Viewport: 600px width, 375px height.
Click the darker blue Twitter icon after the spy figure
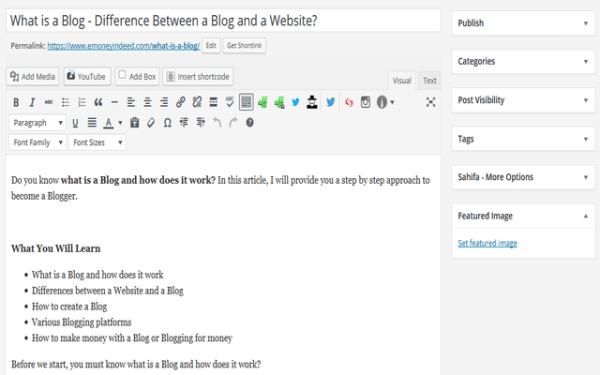(331, 102)
